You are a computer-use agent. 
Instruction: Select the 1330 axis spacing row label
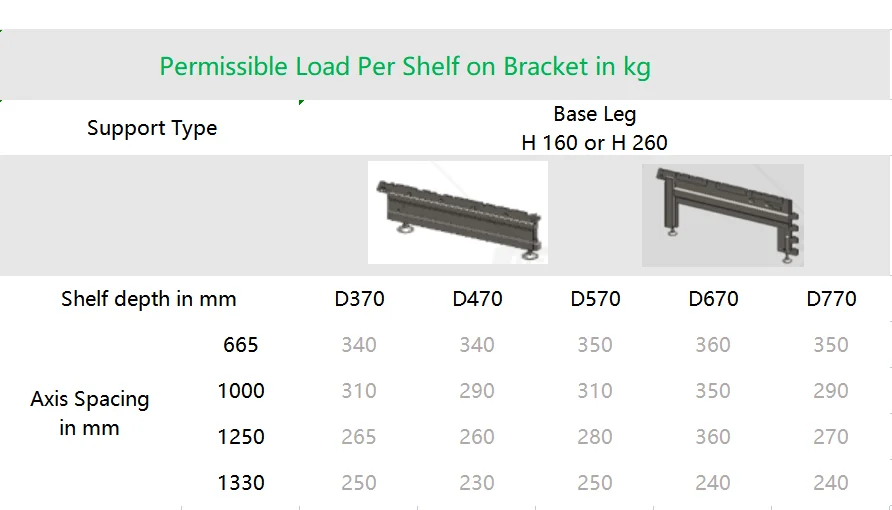point(241,483)
